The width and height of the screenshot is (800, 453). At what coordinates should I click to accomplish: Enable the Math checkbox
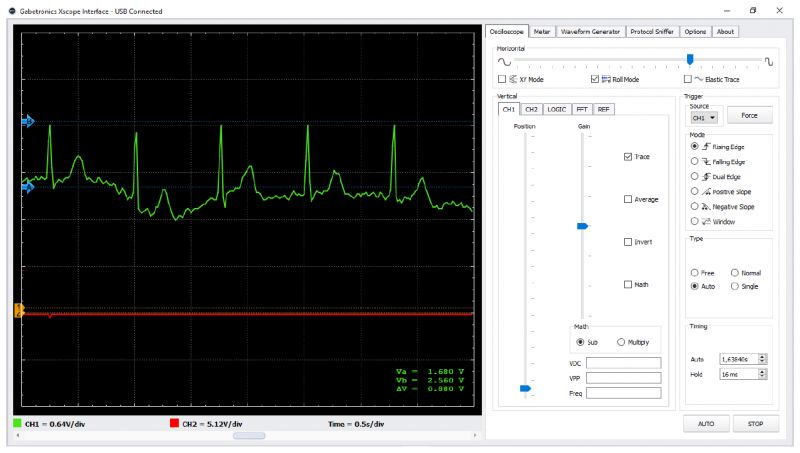(628, 285)
